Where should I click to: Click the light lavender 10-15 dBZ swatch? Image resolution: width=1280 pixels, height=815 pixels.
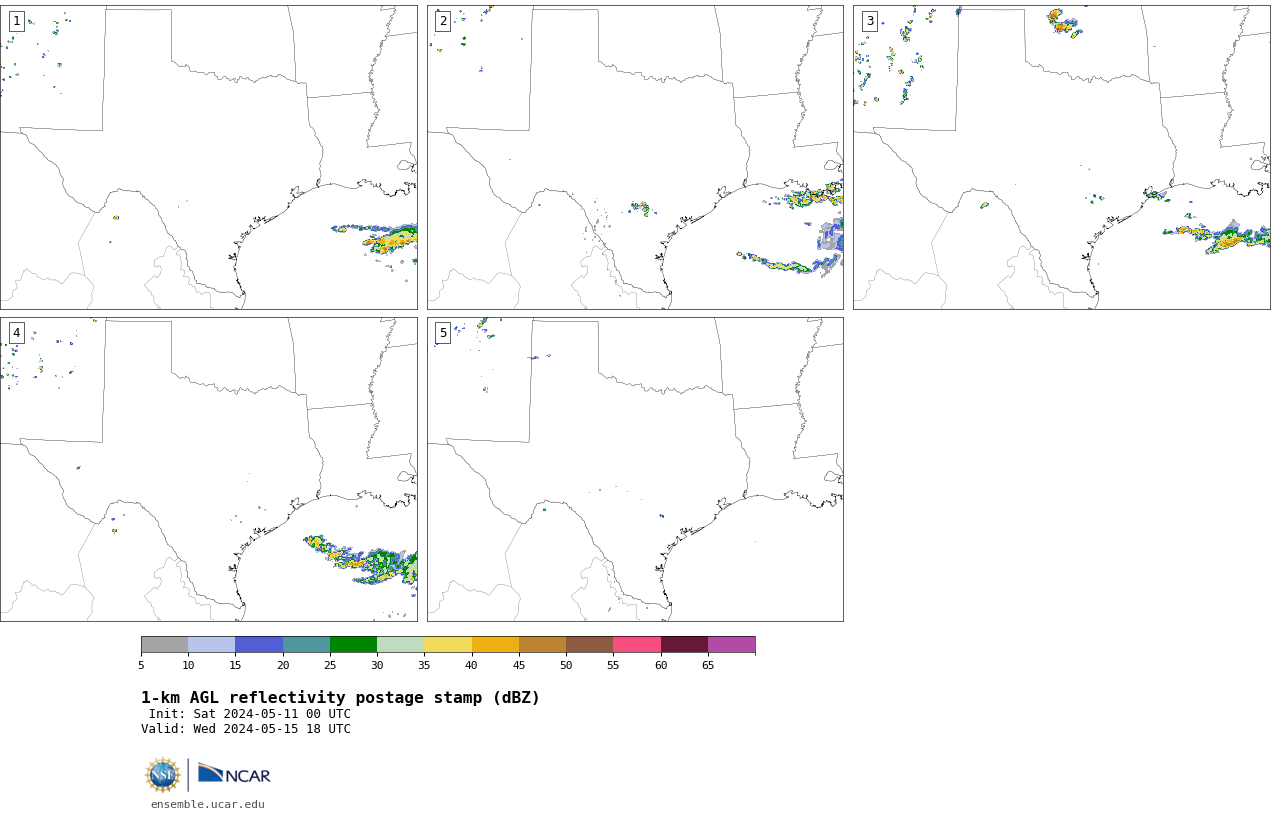pyautogui.click(x=211, y=645)
